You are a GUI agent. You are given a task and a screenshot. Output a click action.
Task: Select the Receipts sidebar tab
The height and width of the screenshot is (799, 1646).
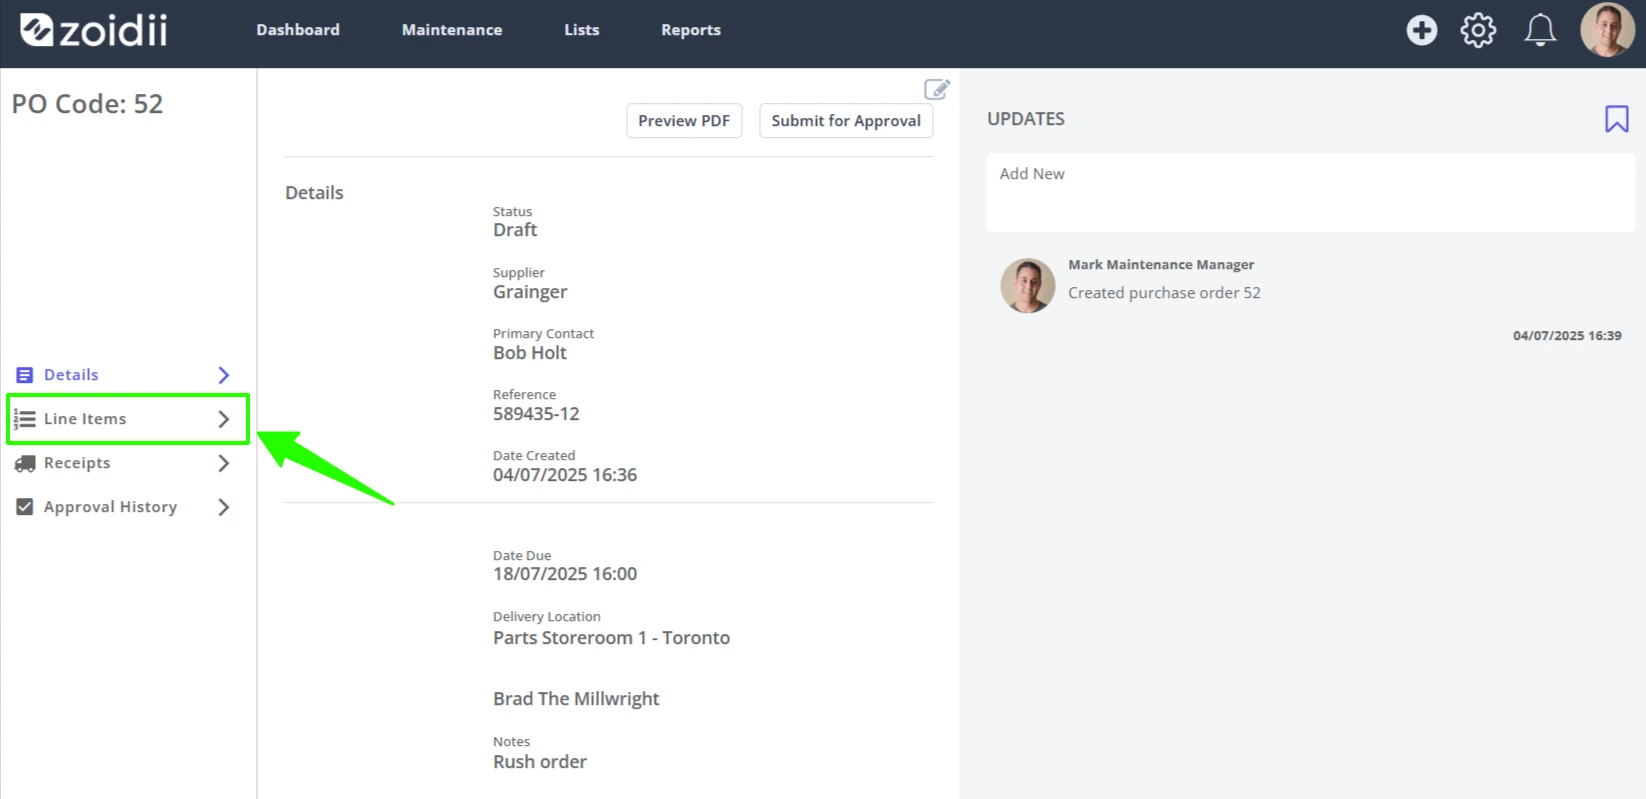pos(124,463)
